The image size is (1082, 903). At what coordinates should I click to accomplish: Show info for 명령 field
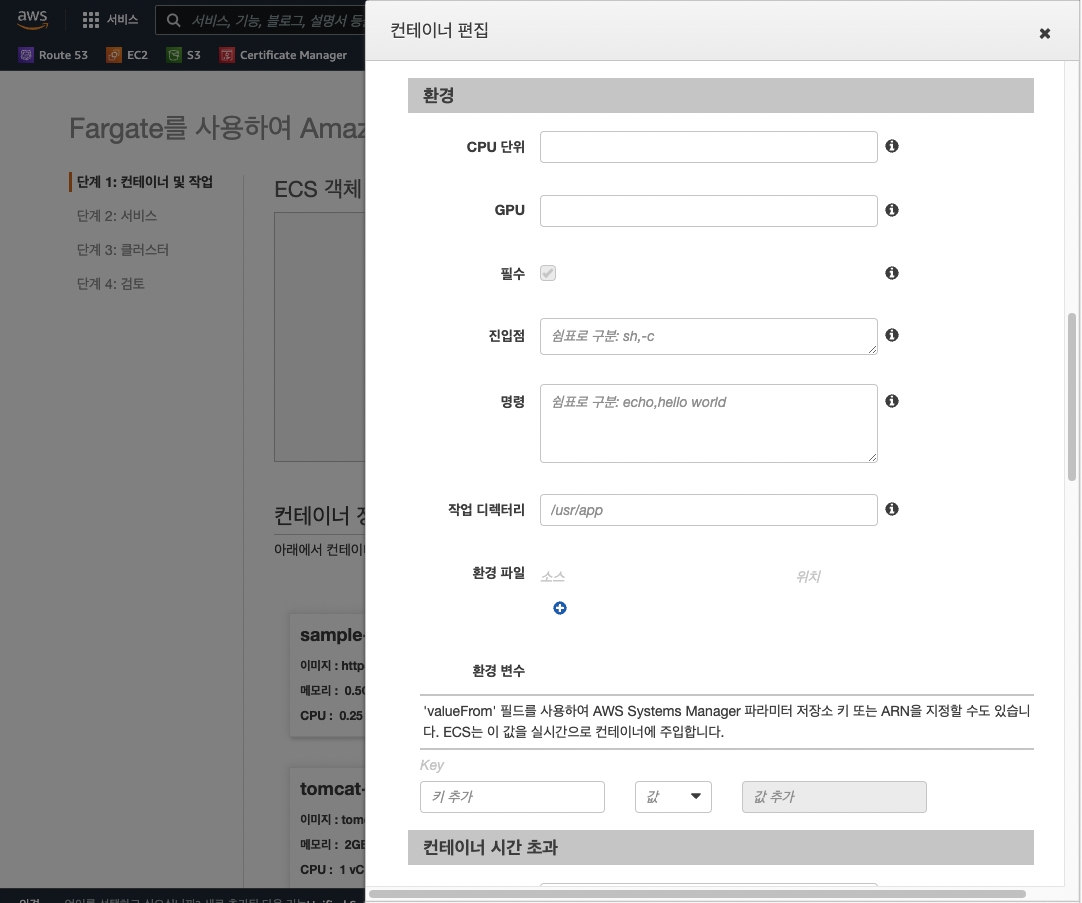pyautogui.click(x=892, y=401)
